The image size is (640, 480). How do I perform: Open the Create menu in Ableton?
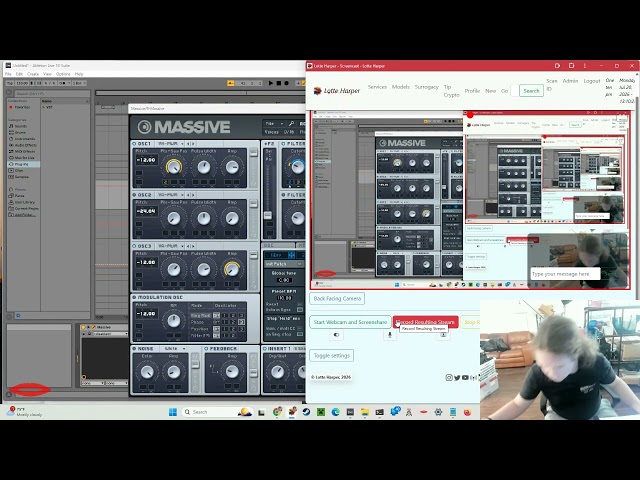click(x=33, y=74)
